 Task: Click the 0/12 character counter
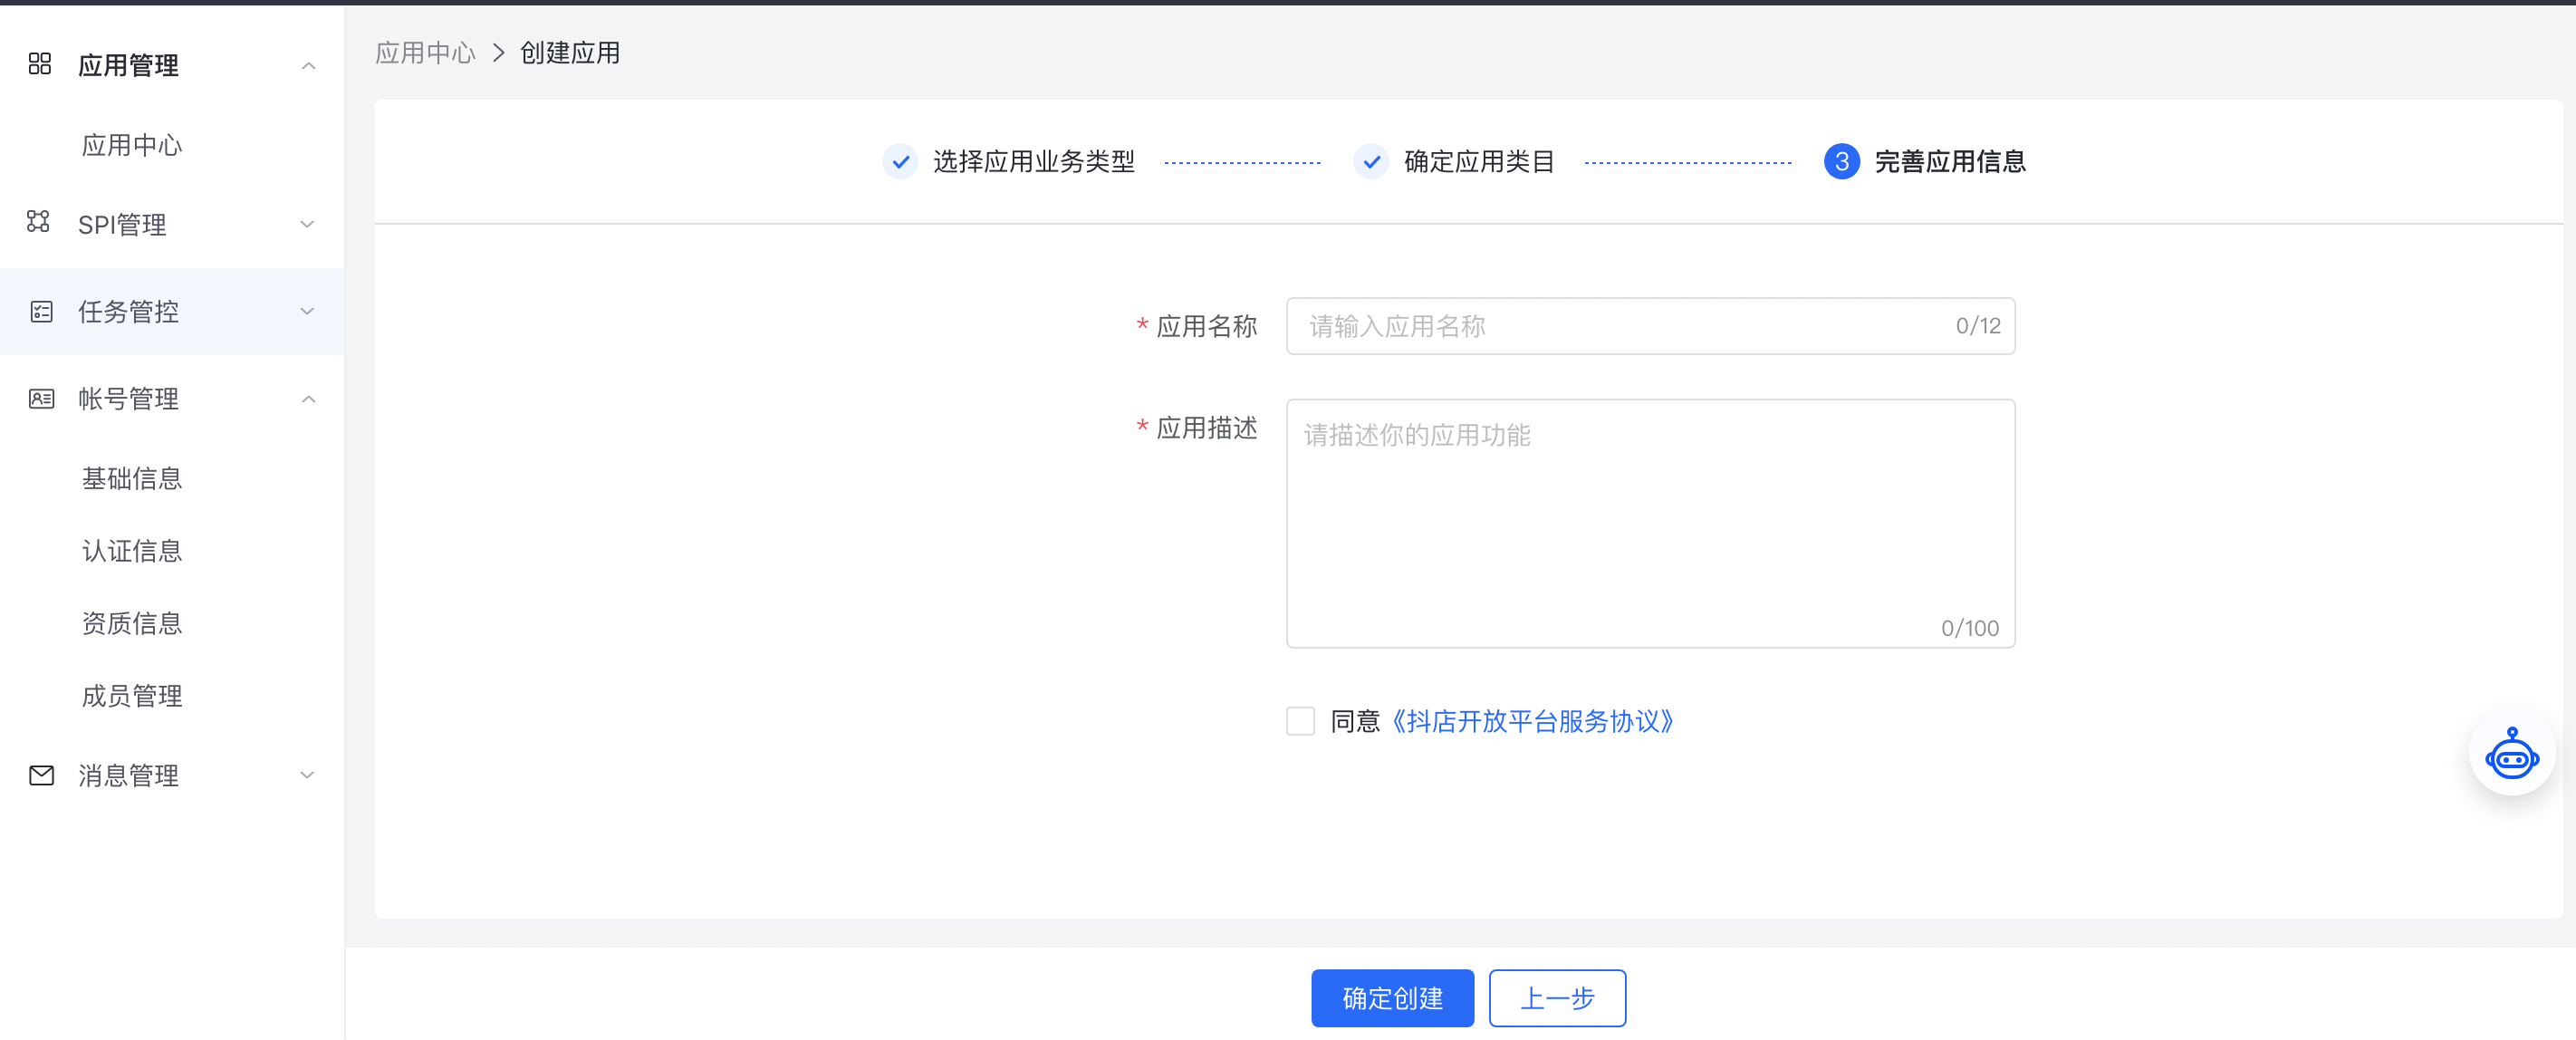click(x=1978, y=326)
